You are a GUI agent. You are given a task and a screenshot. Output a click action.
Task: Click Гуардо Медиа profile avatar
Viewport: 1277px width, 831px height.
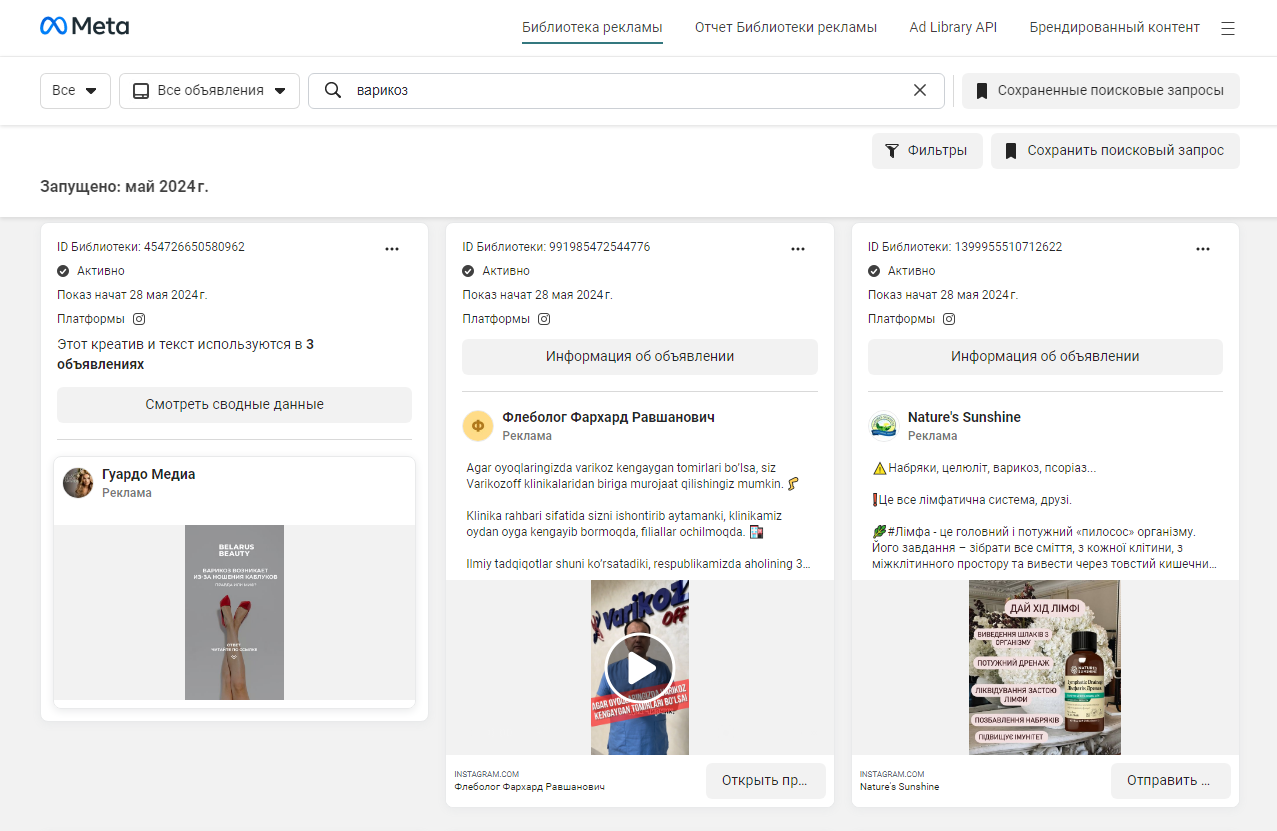[x=78, y=483]
